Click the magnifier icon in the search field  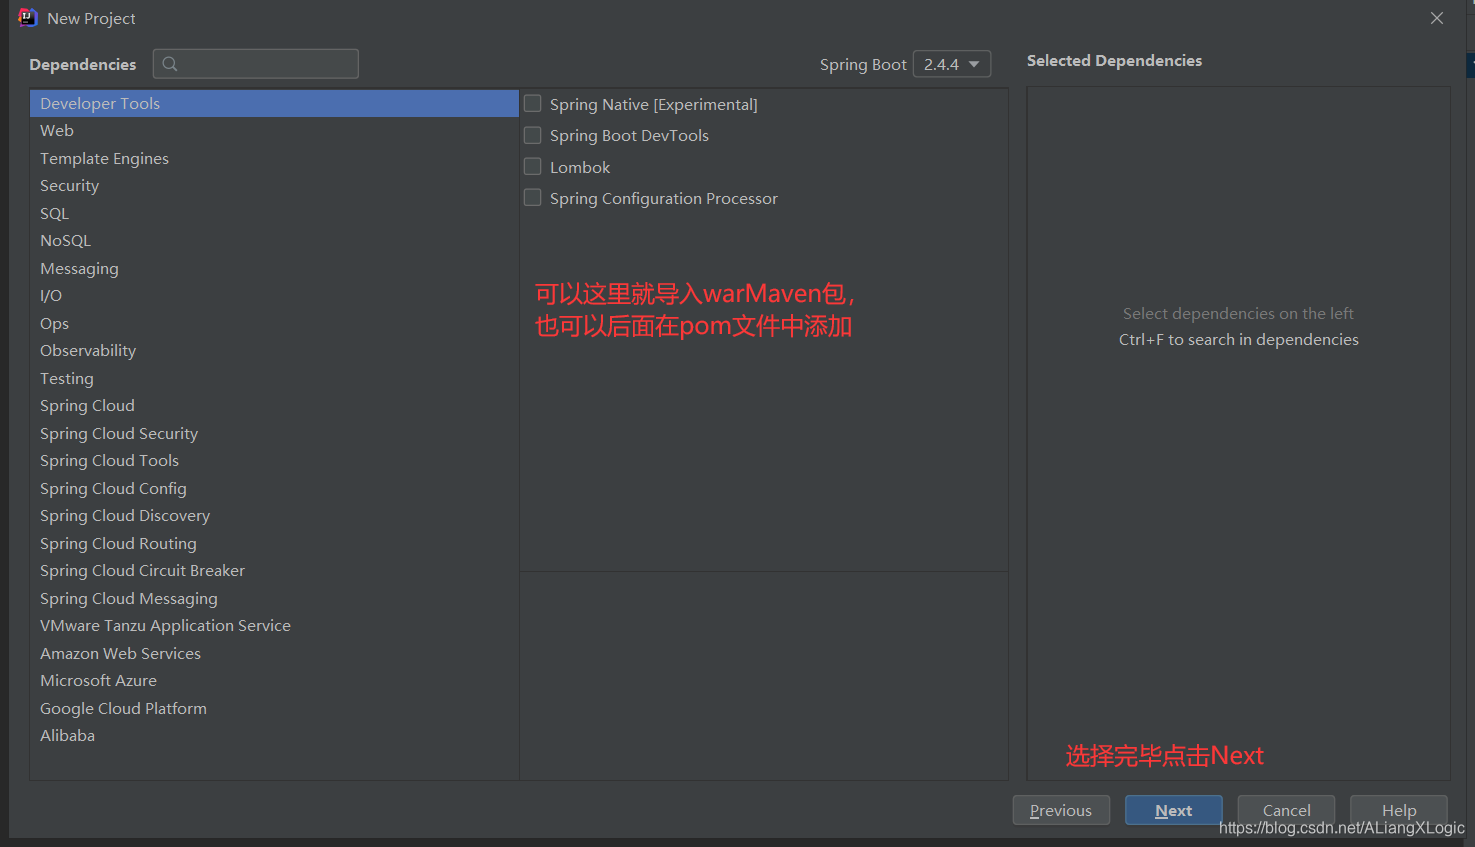pyautogui.click(x=170, y=64)
